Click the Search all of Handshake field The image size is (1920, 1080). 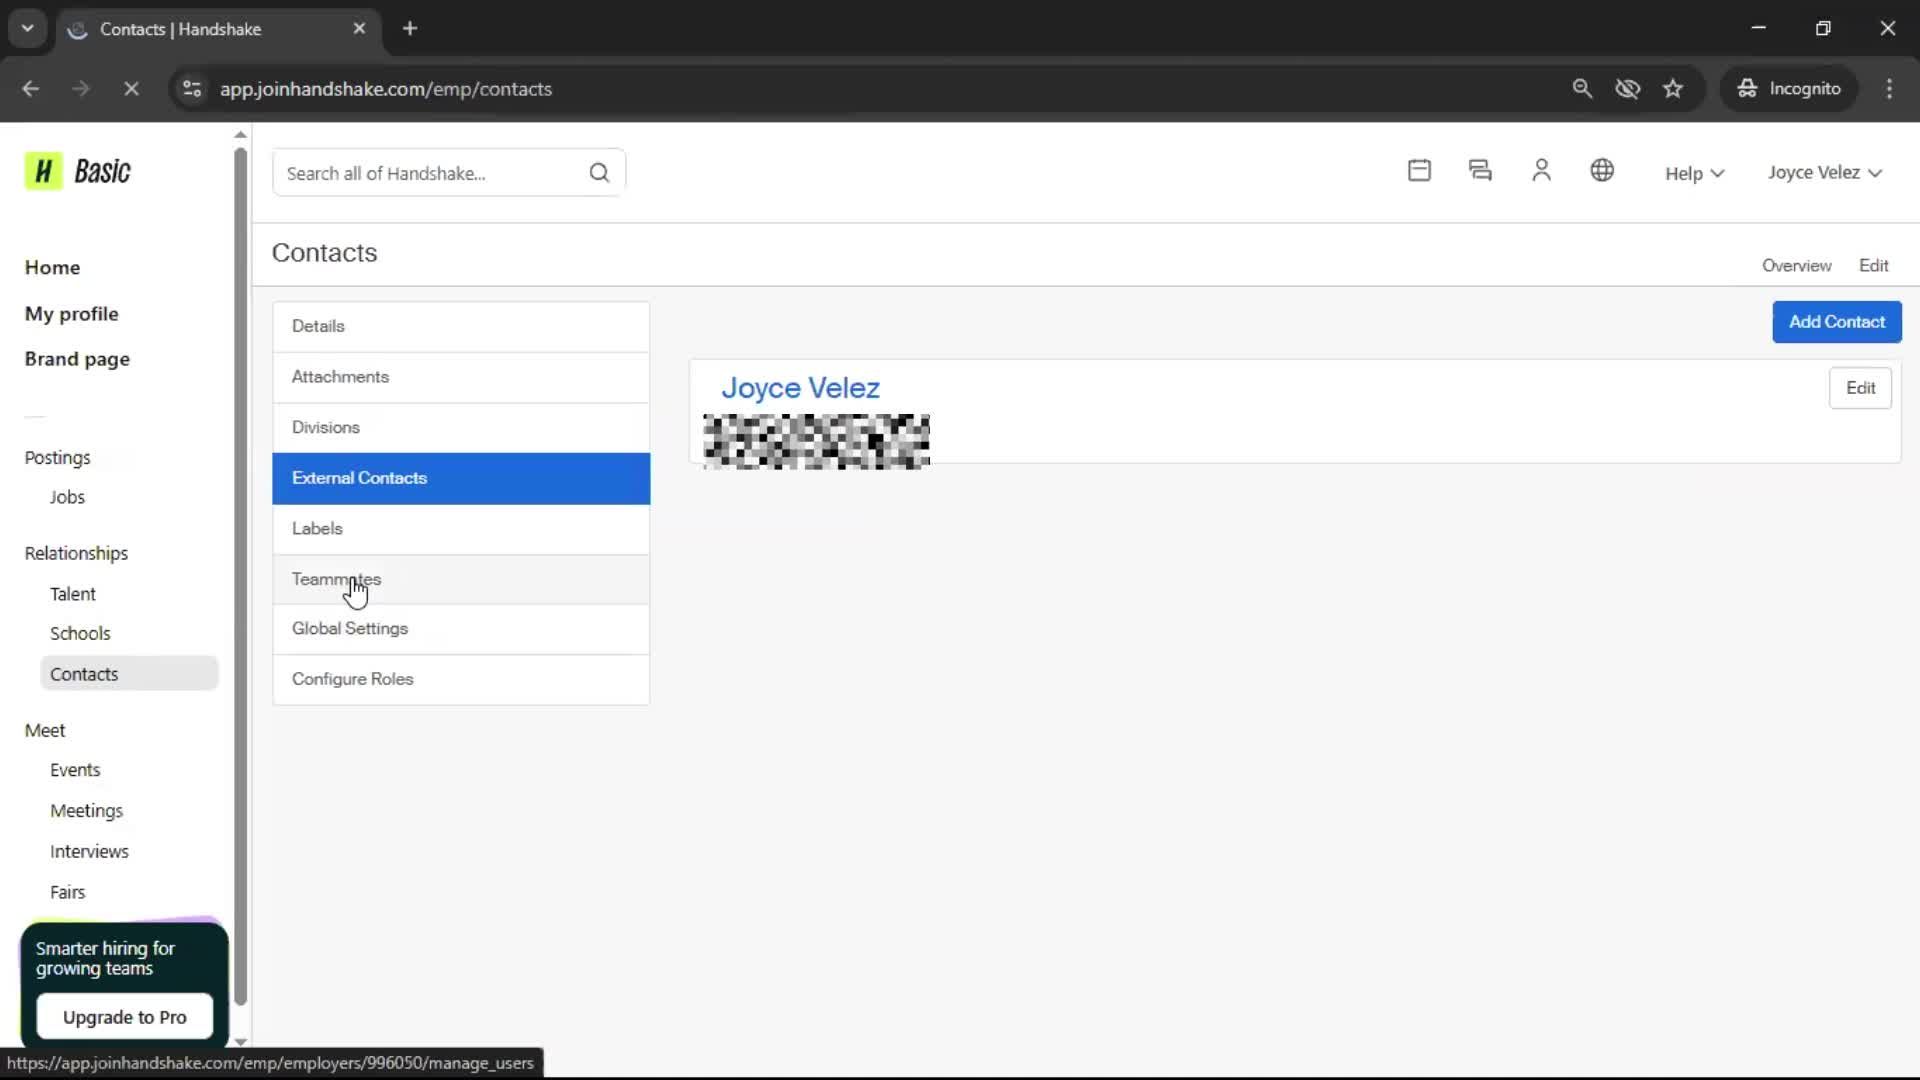[449, 173]
